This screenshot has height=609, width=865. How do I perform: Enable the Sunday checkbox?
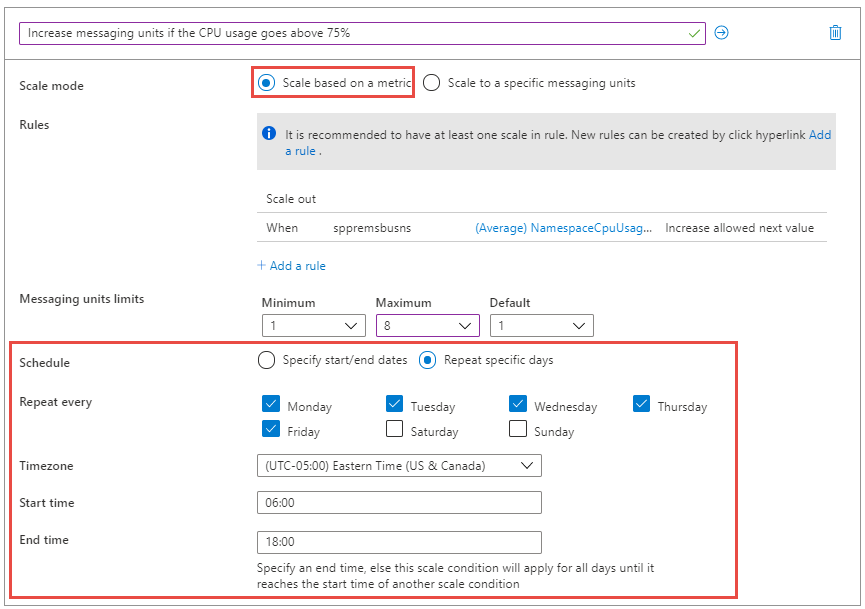pyautogui.click(x=518, y=429)
